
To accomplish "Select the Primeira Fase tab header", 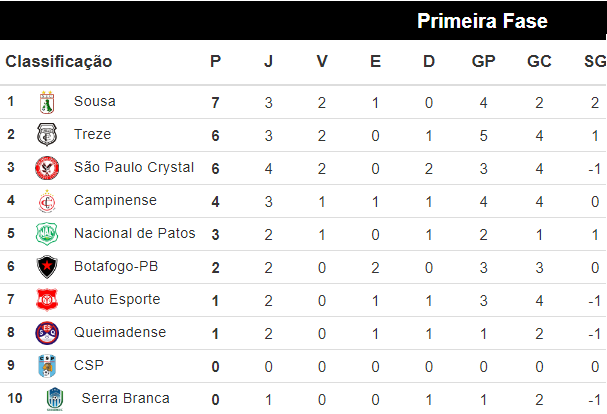I will click(x=482, y=21).
